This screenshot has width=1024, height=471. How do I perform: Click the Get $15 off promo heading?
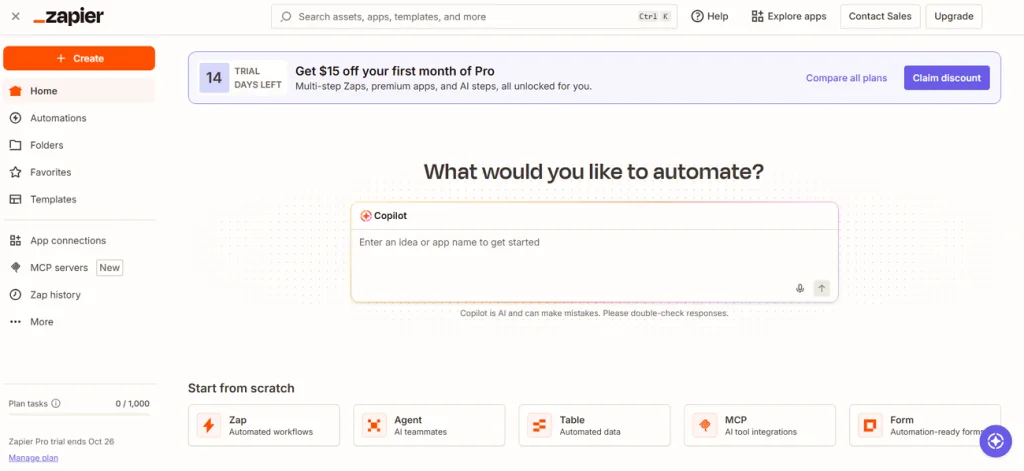point(395,71)
